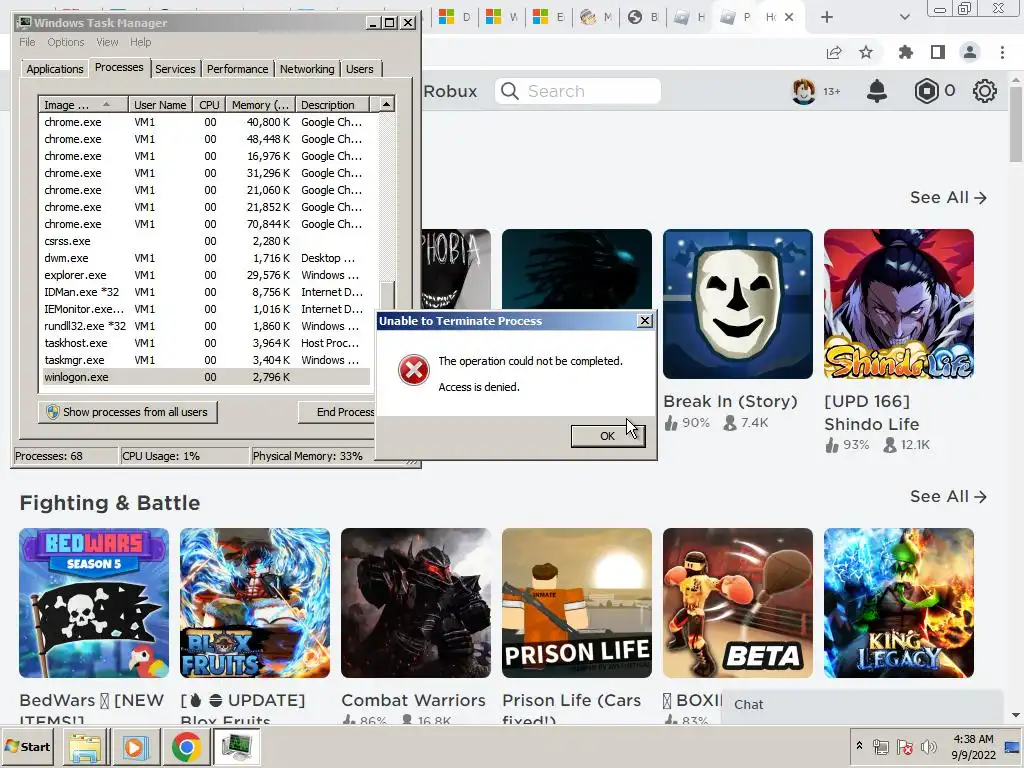This screenshot has height=768, width=1024.
Task: Select the winlogon.exe process row
Action: coord(206,377)
